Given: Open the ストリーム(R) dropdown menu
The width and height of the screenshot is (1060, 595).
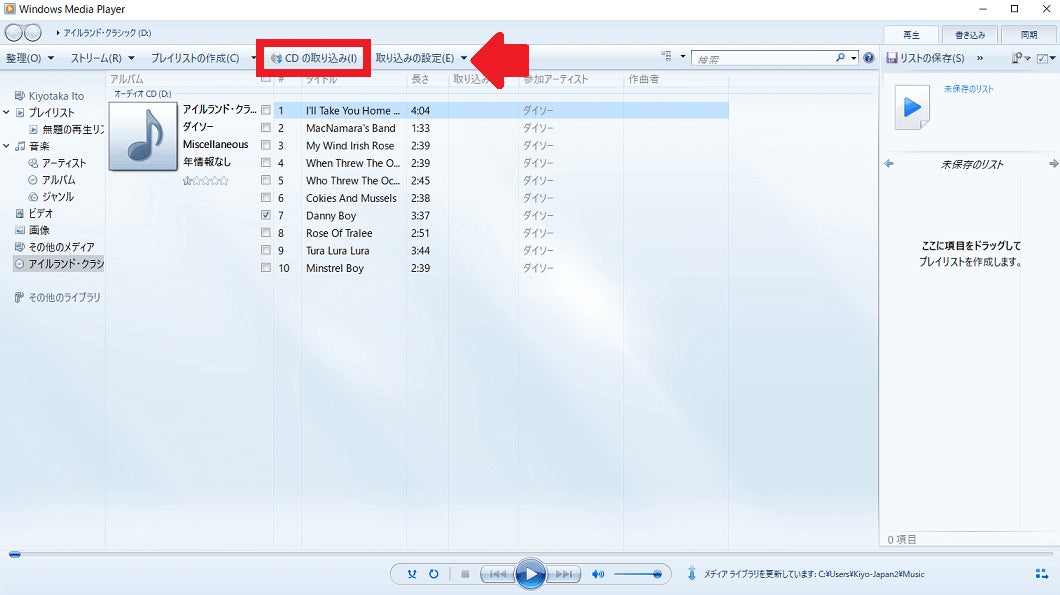Looking at the screenshot, I should pos(103,58).
